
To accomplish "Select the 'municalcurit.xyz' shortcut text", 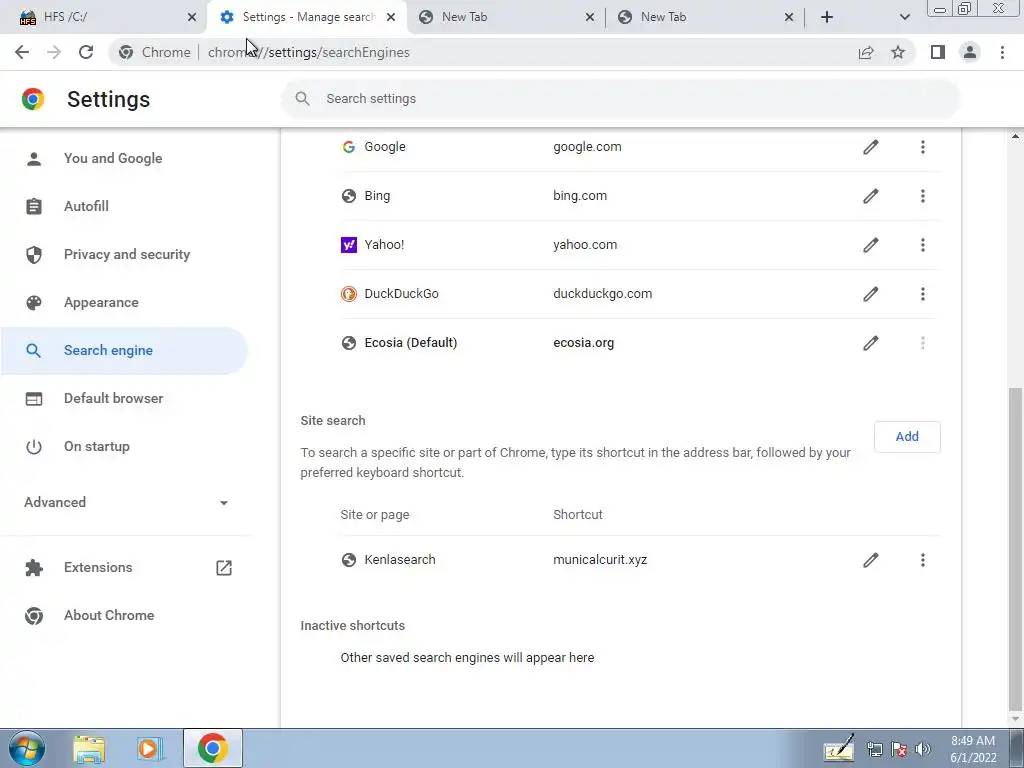I will pyautogui.click(x=600, y=560).
